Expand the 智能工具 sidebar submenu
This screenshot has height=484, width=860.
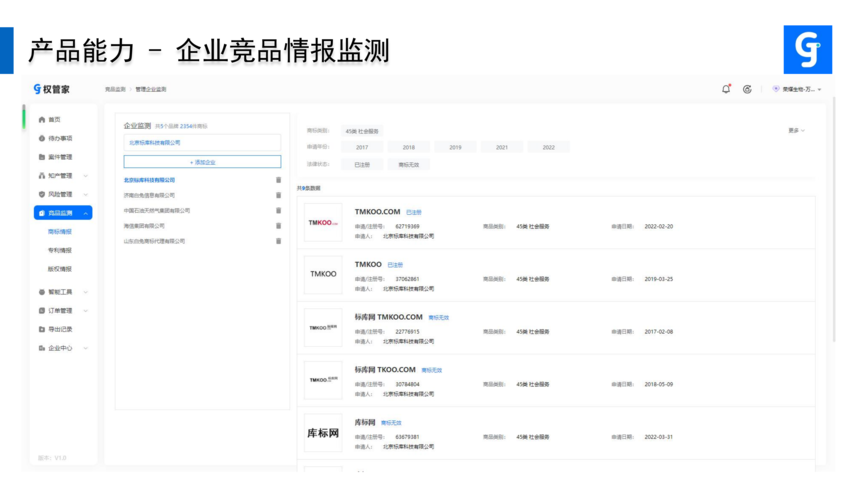pos(86,292)
